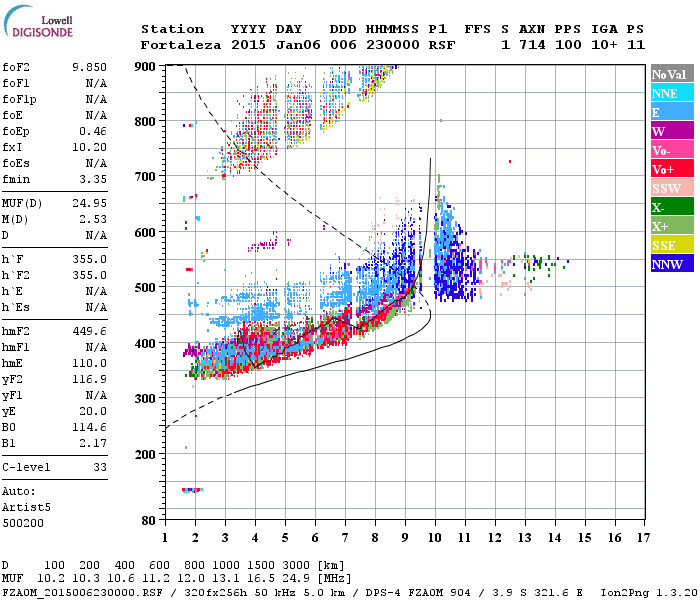This screenshot has height=600, width=700.
Task: Select the E direction legend swatch
Action: coord(672,112)
